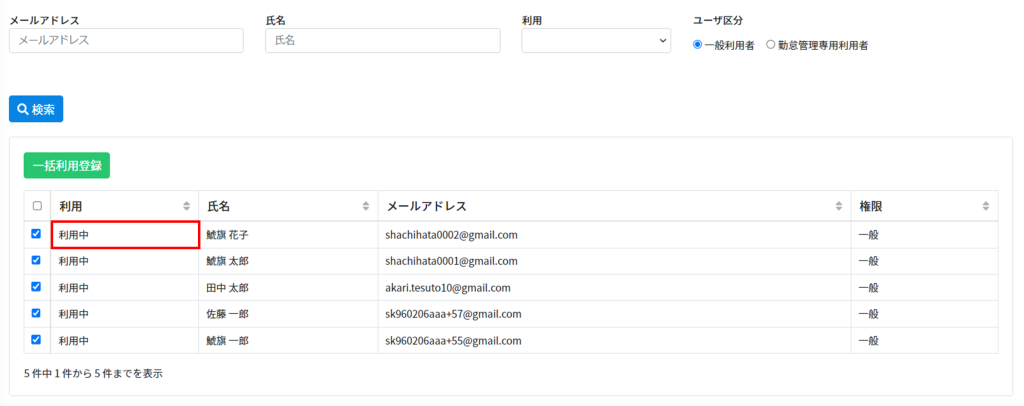This screenshot has width=1024, height=406.
Task: Click email sk960206aaa+55@gmail.com
Action: click(453, 341)
